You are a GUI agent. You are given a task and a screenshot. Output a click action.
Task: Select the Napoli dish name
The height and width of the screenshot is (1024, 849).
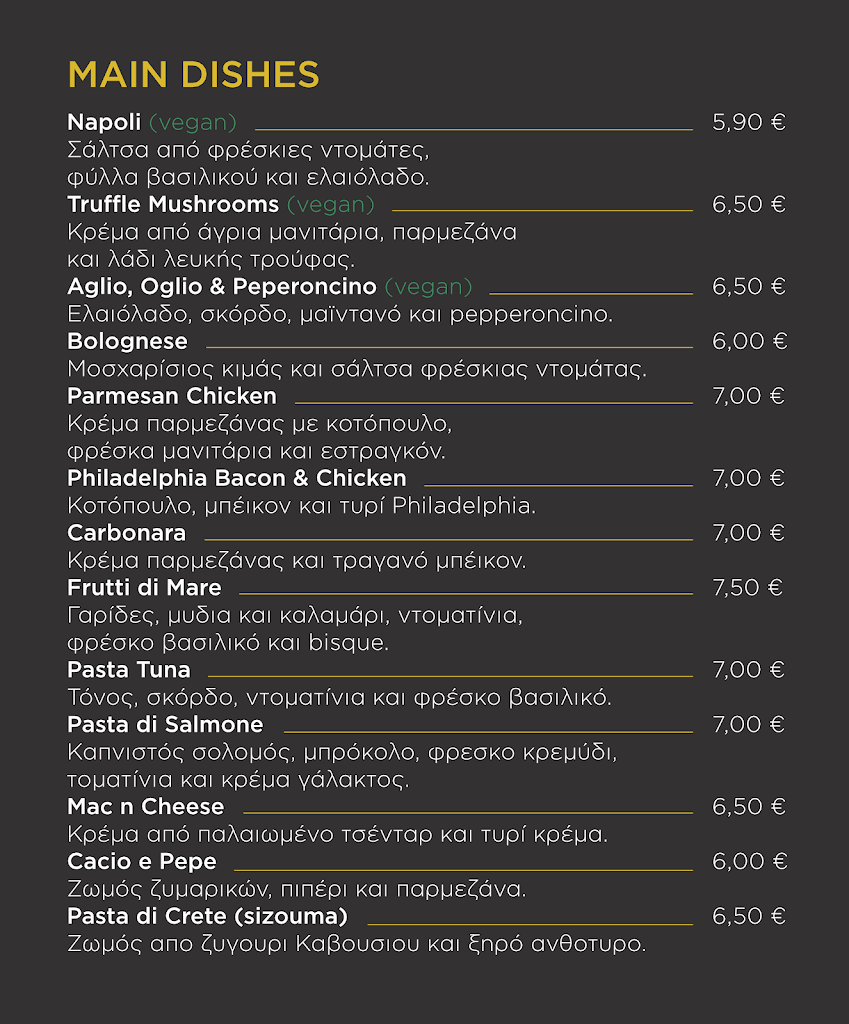tap(105, 123)
